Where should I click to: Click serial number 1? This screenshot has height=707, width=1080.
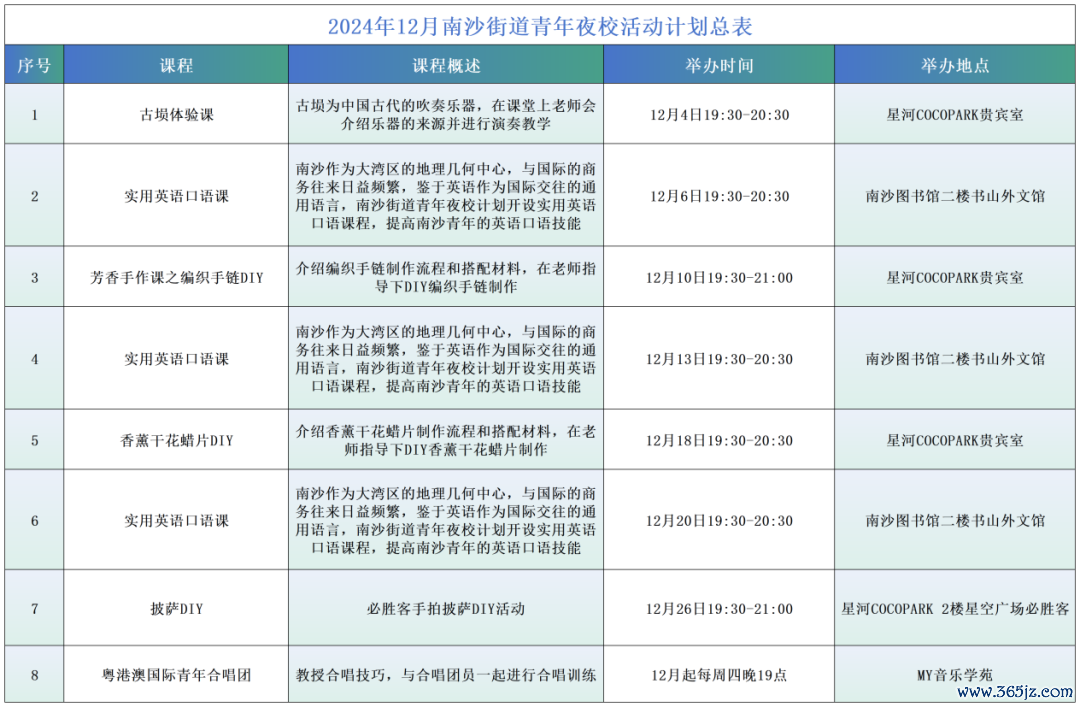[34, 114]
